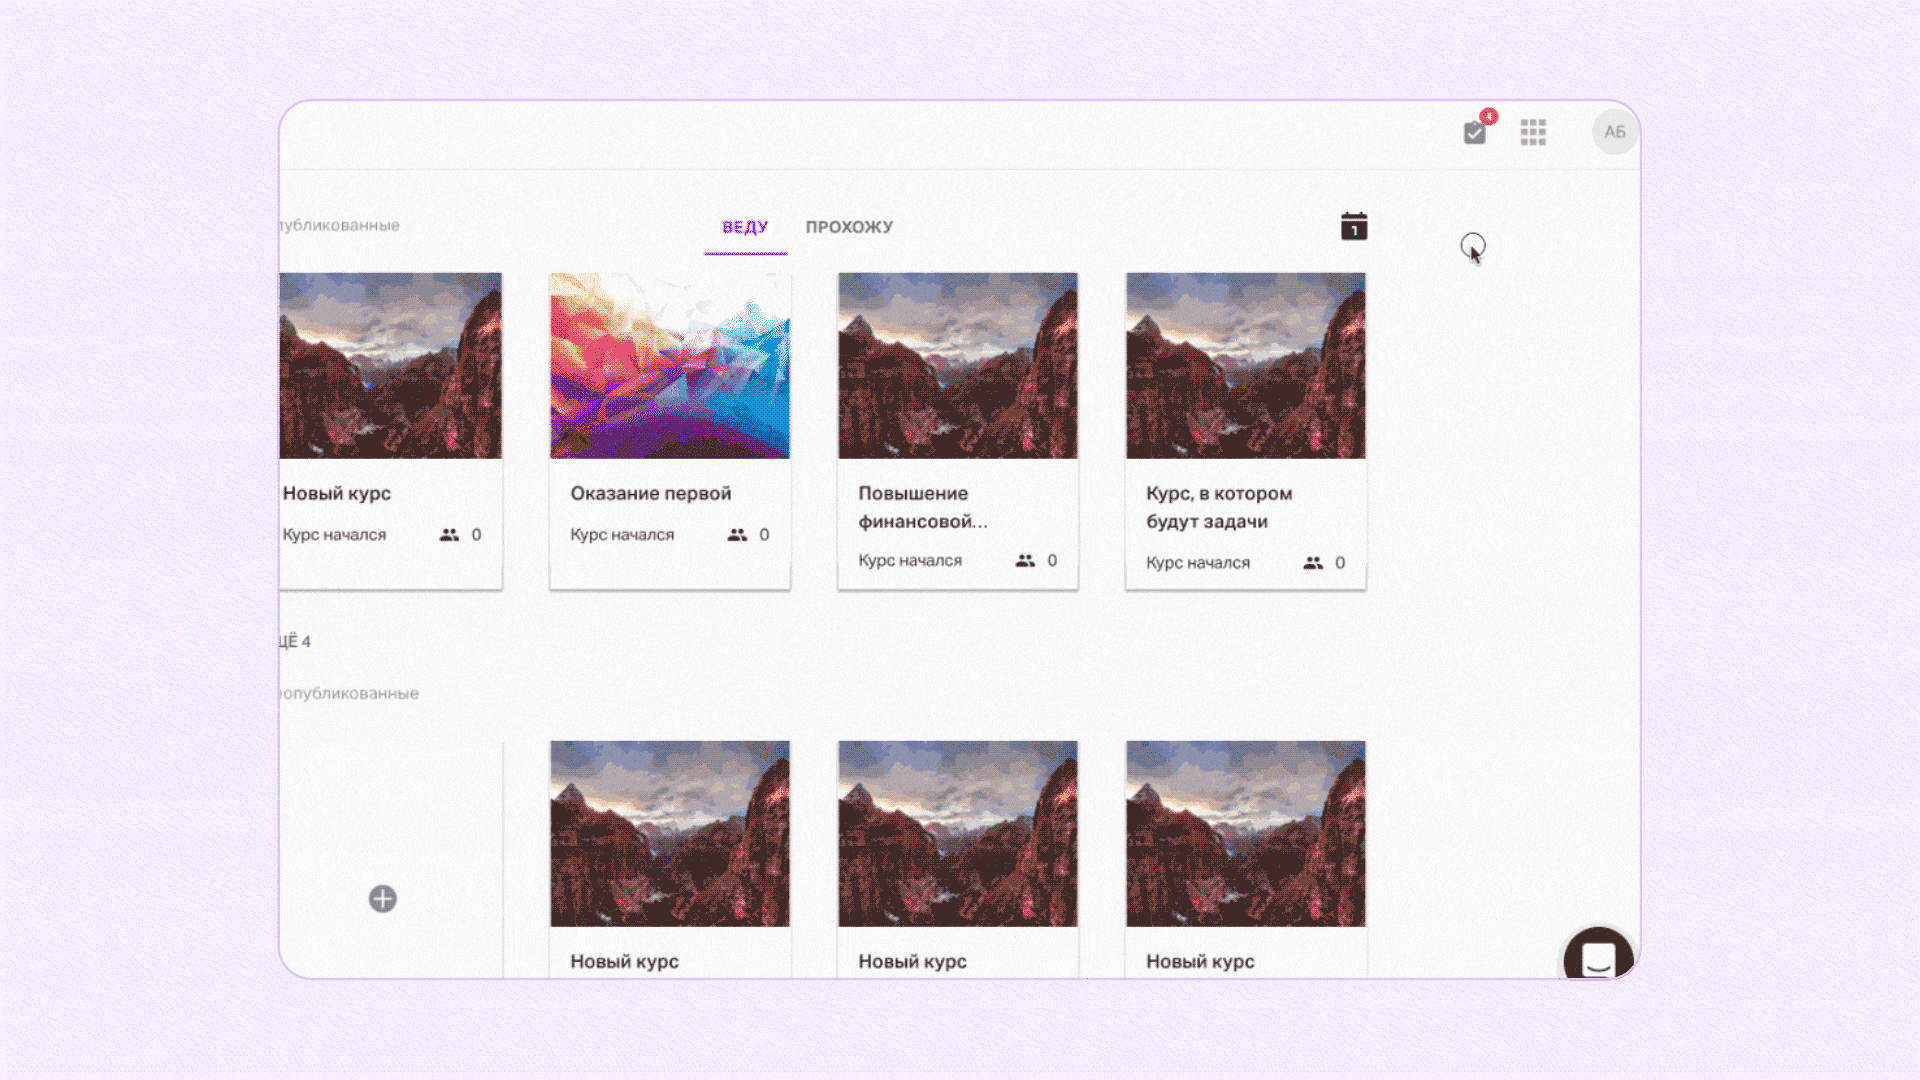The height and width of the screenshot is (1080, 1920).
Task: Click participants icon on Курс, в котором card
Action: pyautogui.click(x=1313, y=563)
